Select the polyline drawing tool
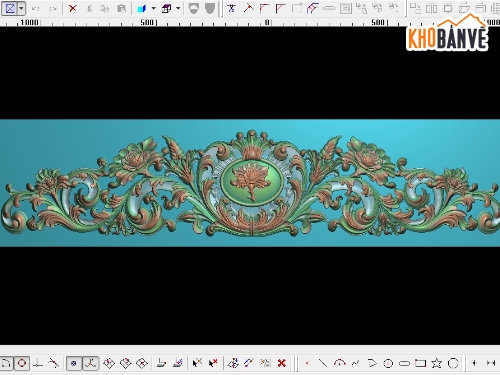Image resolution: width=500 pixels, height=375 pixels. tap(372, 363)
